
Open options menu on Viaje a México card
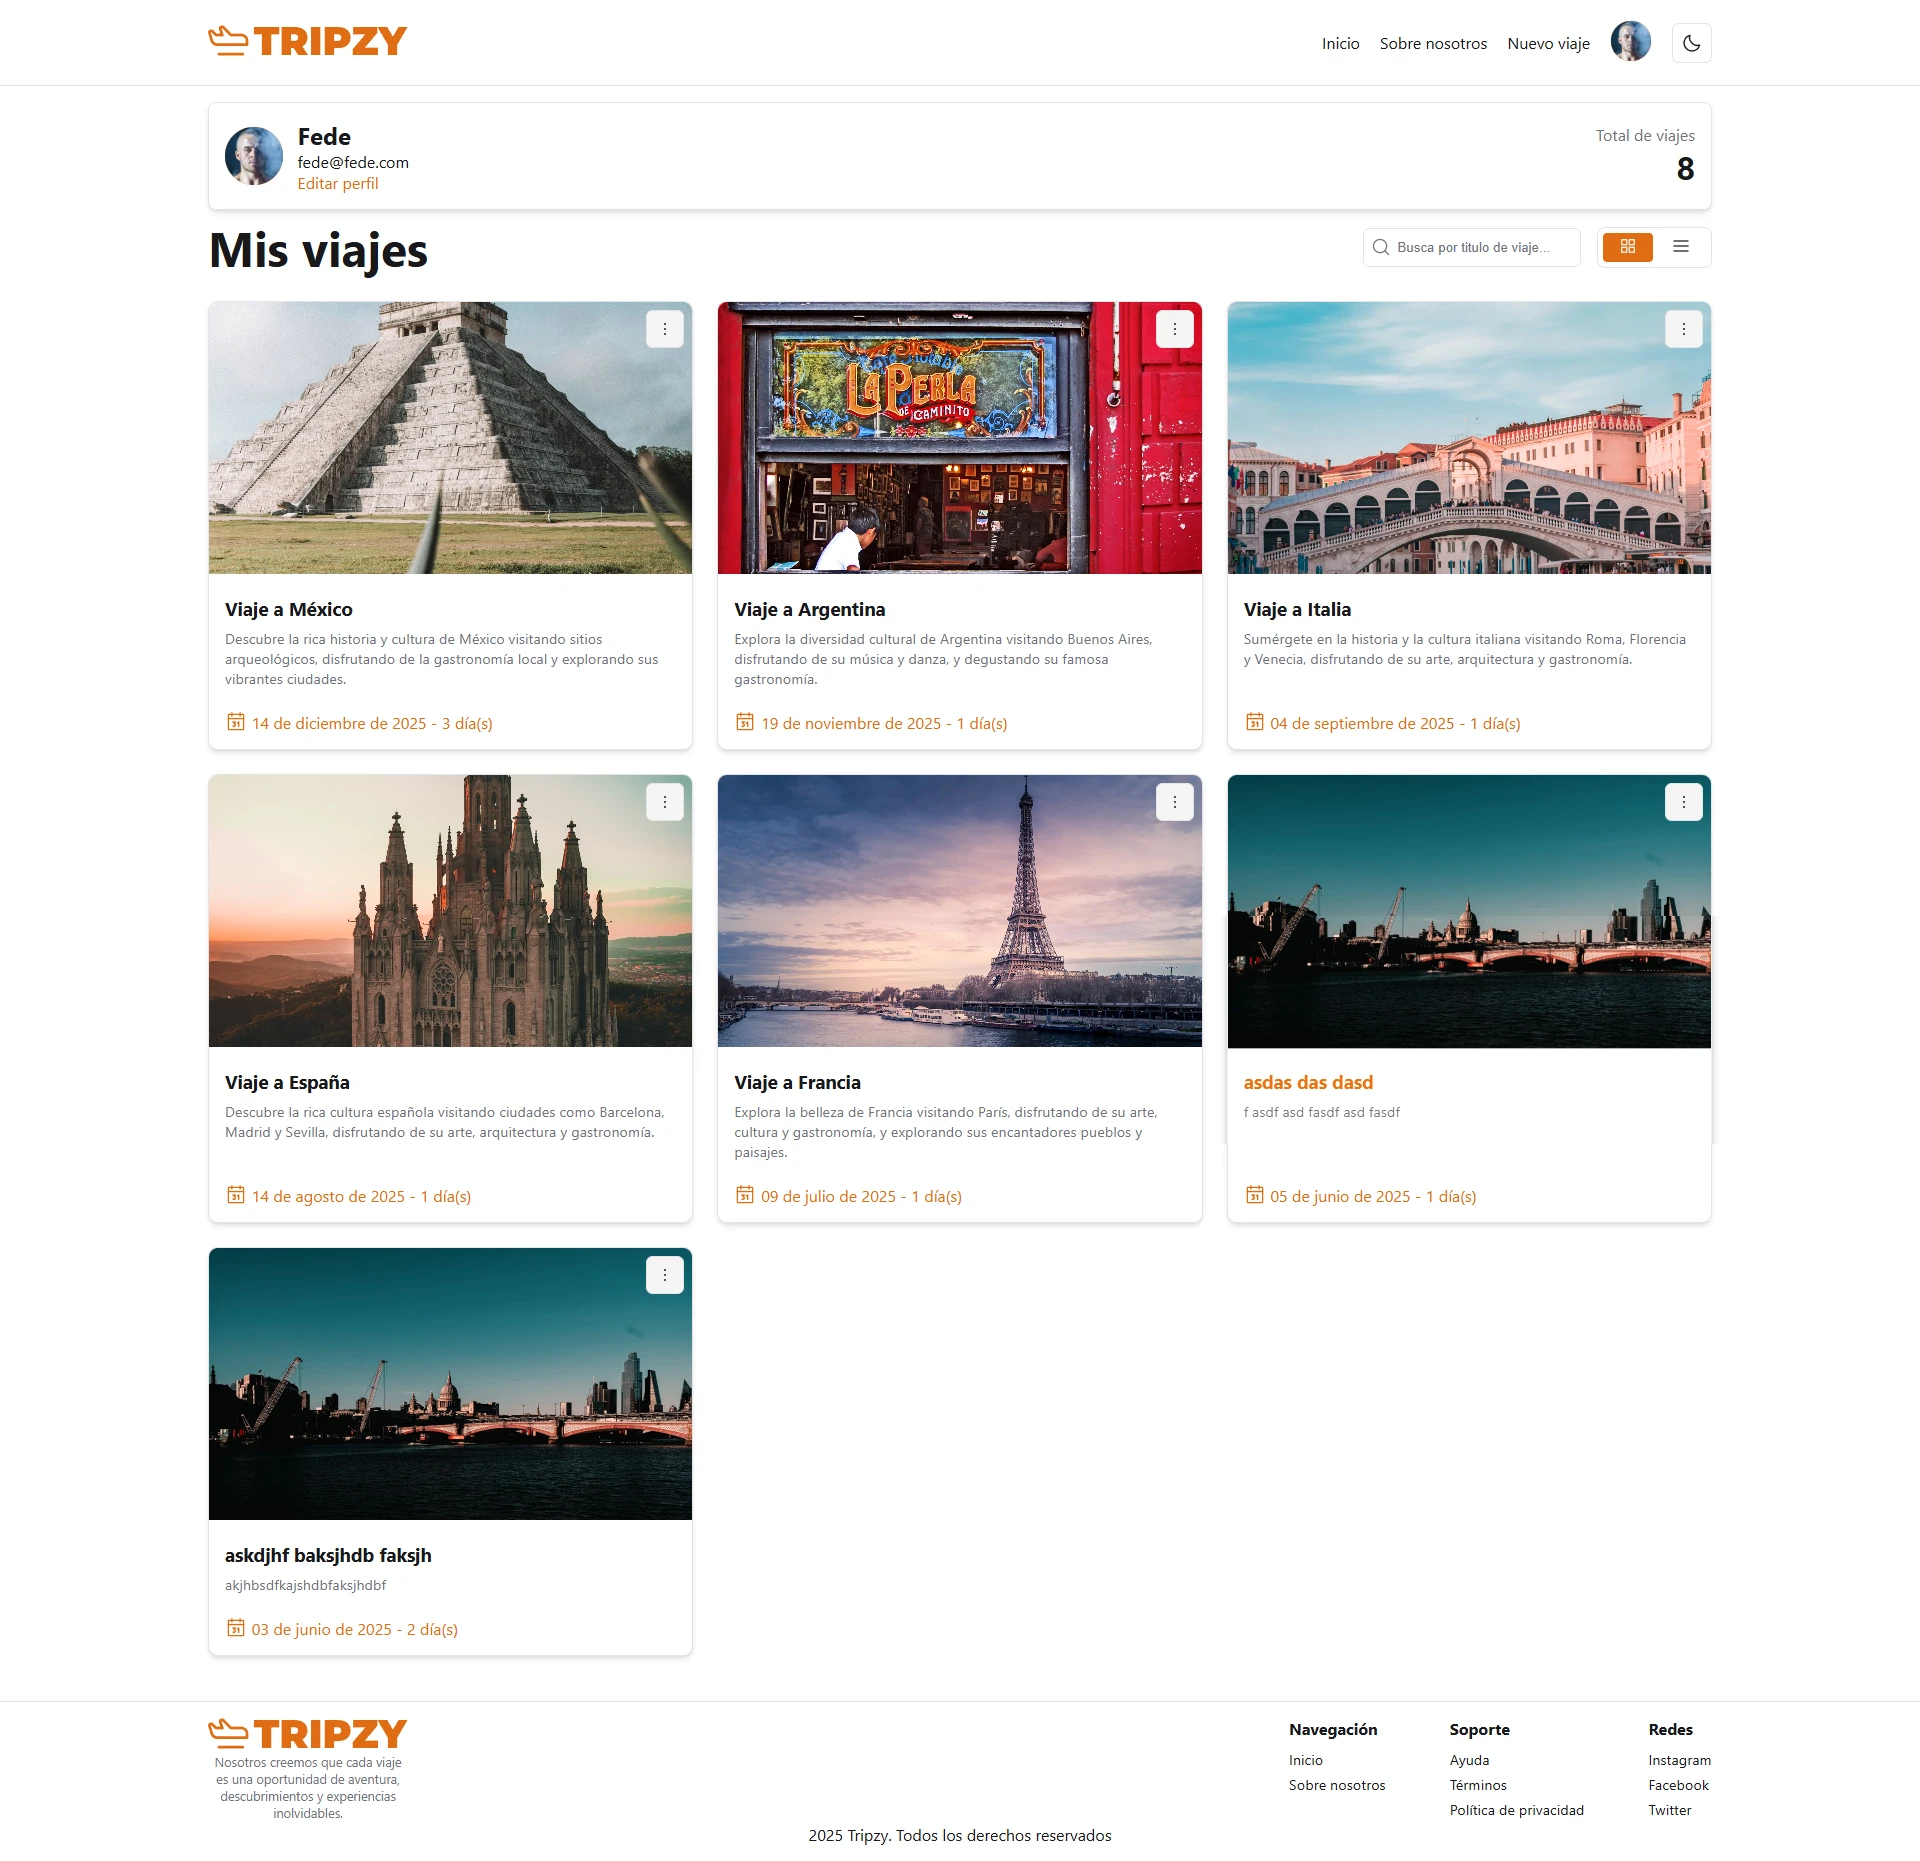tap(665, 328)
